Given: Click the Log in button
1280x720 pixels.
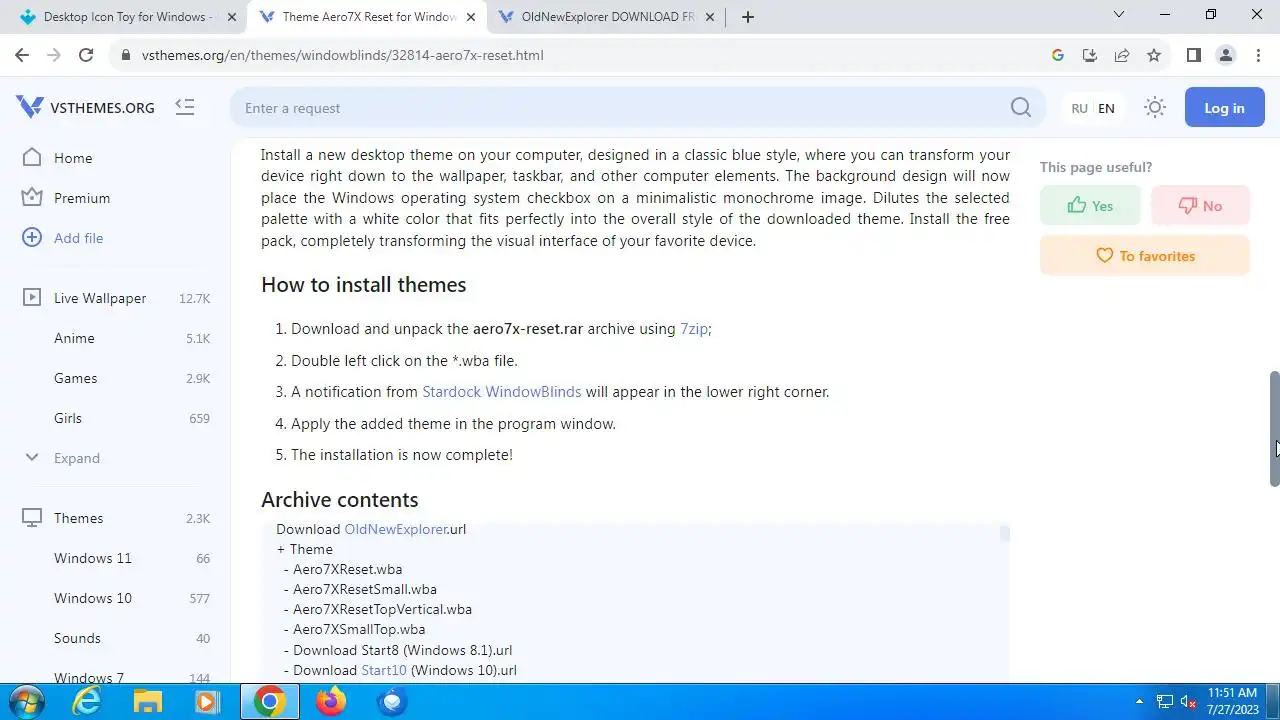Looking at the screenshot, I should (x=1224, y=107).
